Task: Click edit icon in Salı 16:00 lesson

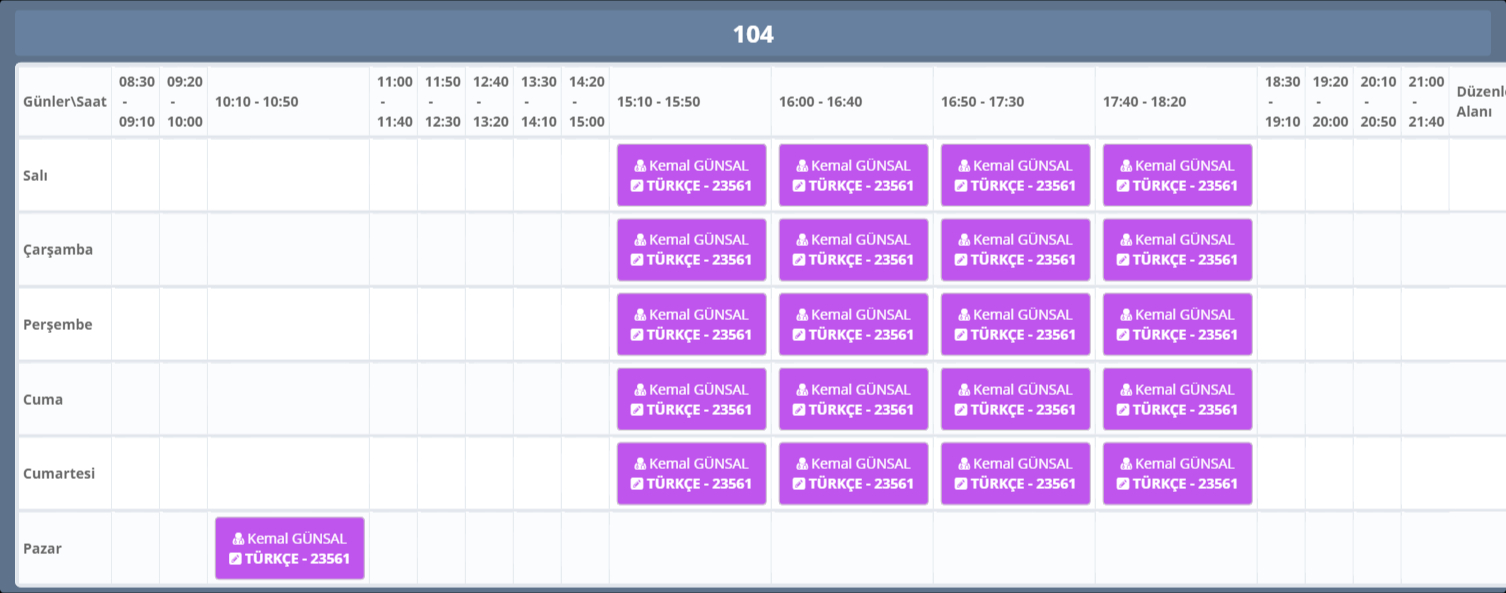Action: coord(798,186)
